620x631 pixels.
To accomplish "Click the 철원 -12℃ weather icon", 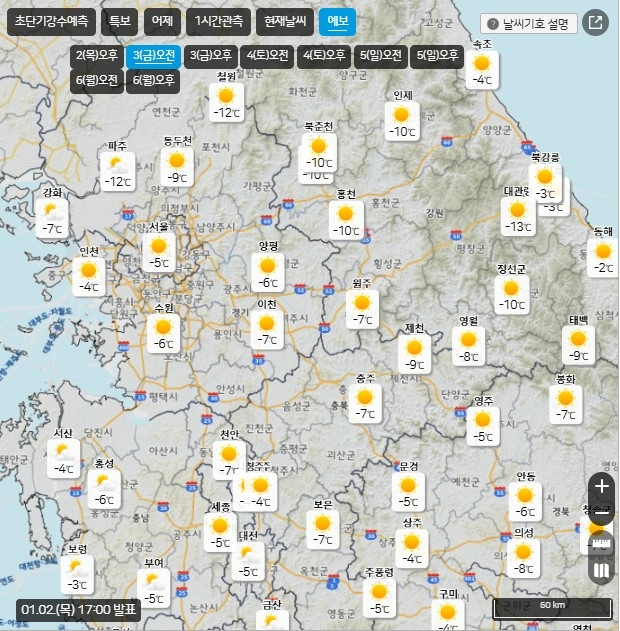I will tap(227, 103).
